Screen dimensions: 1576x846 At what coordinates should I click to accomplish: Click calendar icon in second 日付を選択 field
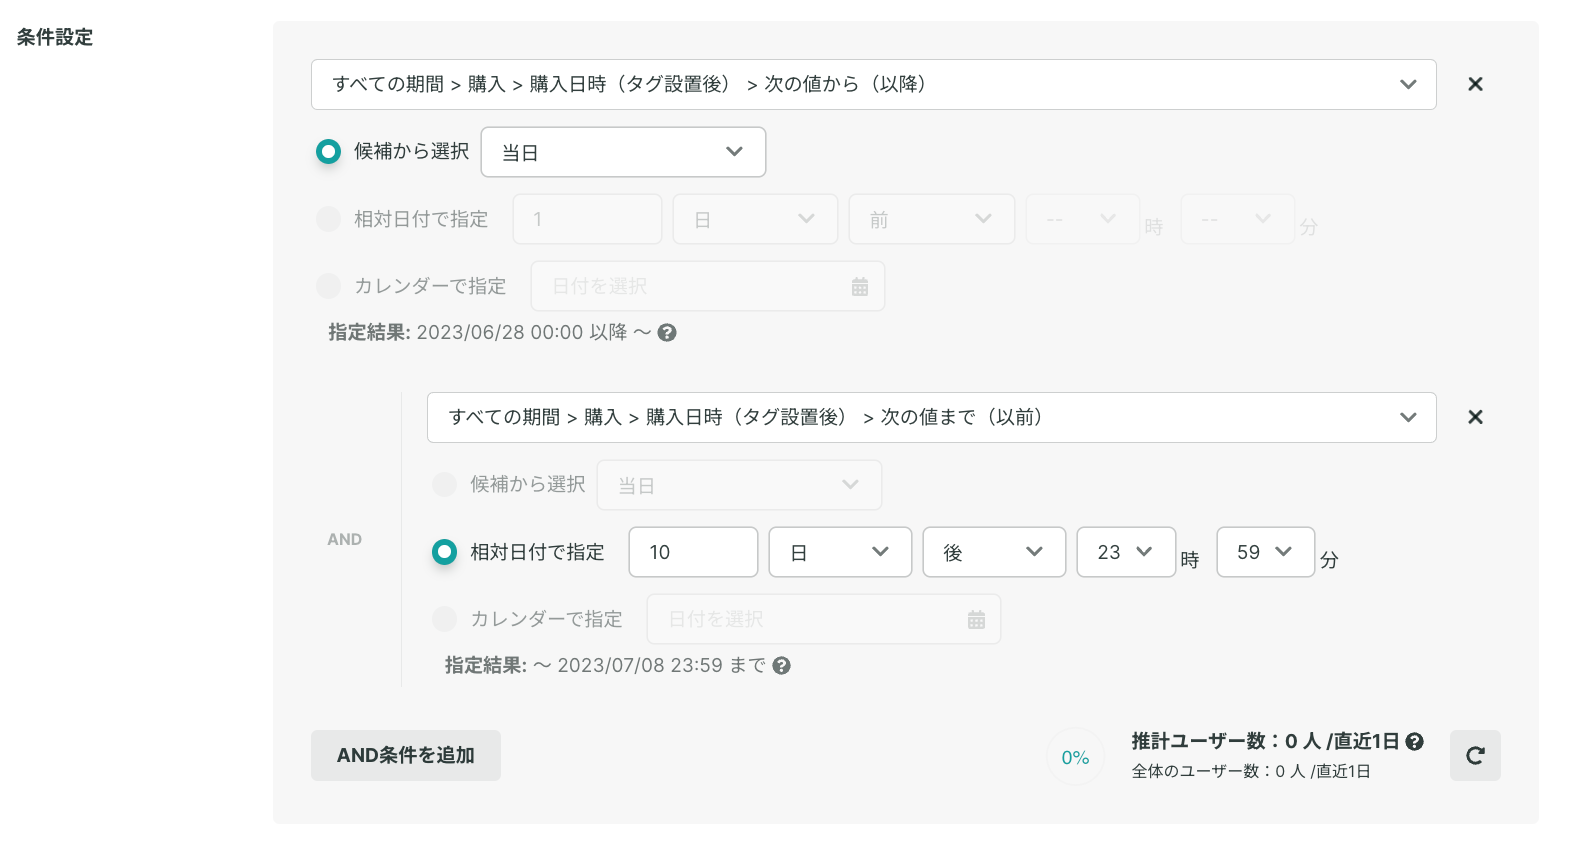(976, 620)
